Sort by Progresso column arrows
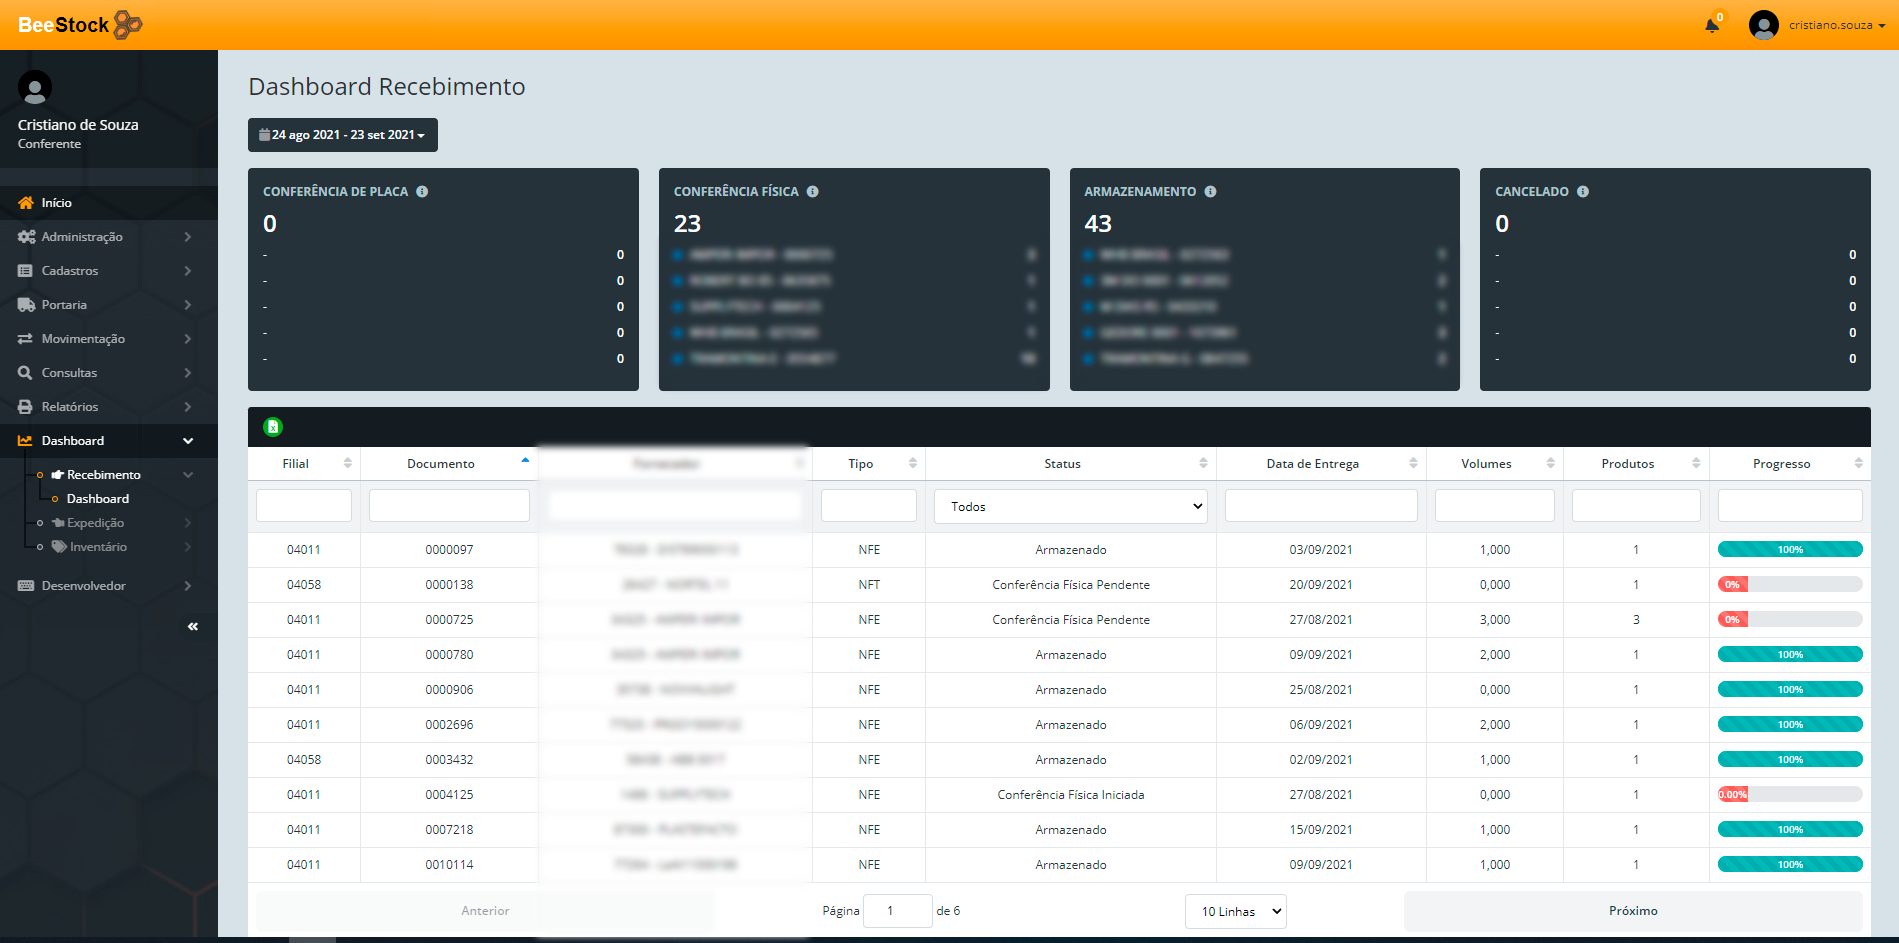This screenshot has width=1899, height=943. click(x=1858, y=463)
